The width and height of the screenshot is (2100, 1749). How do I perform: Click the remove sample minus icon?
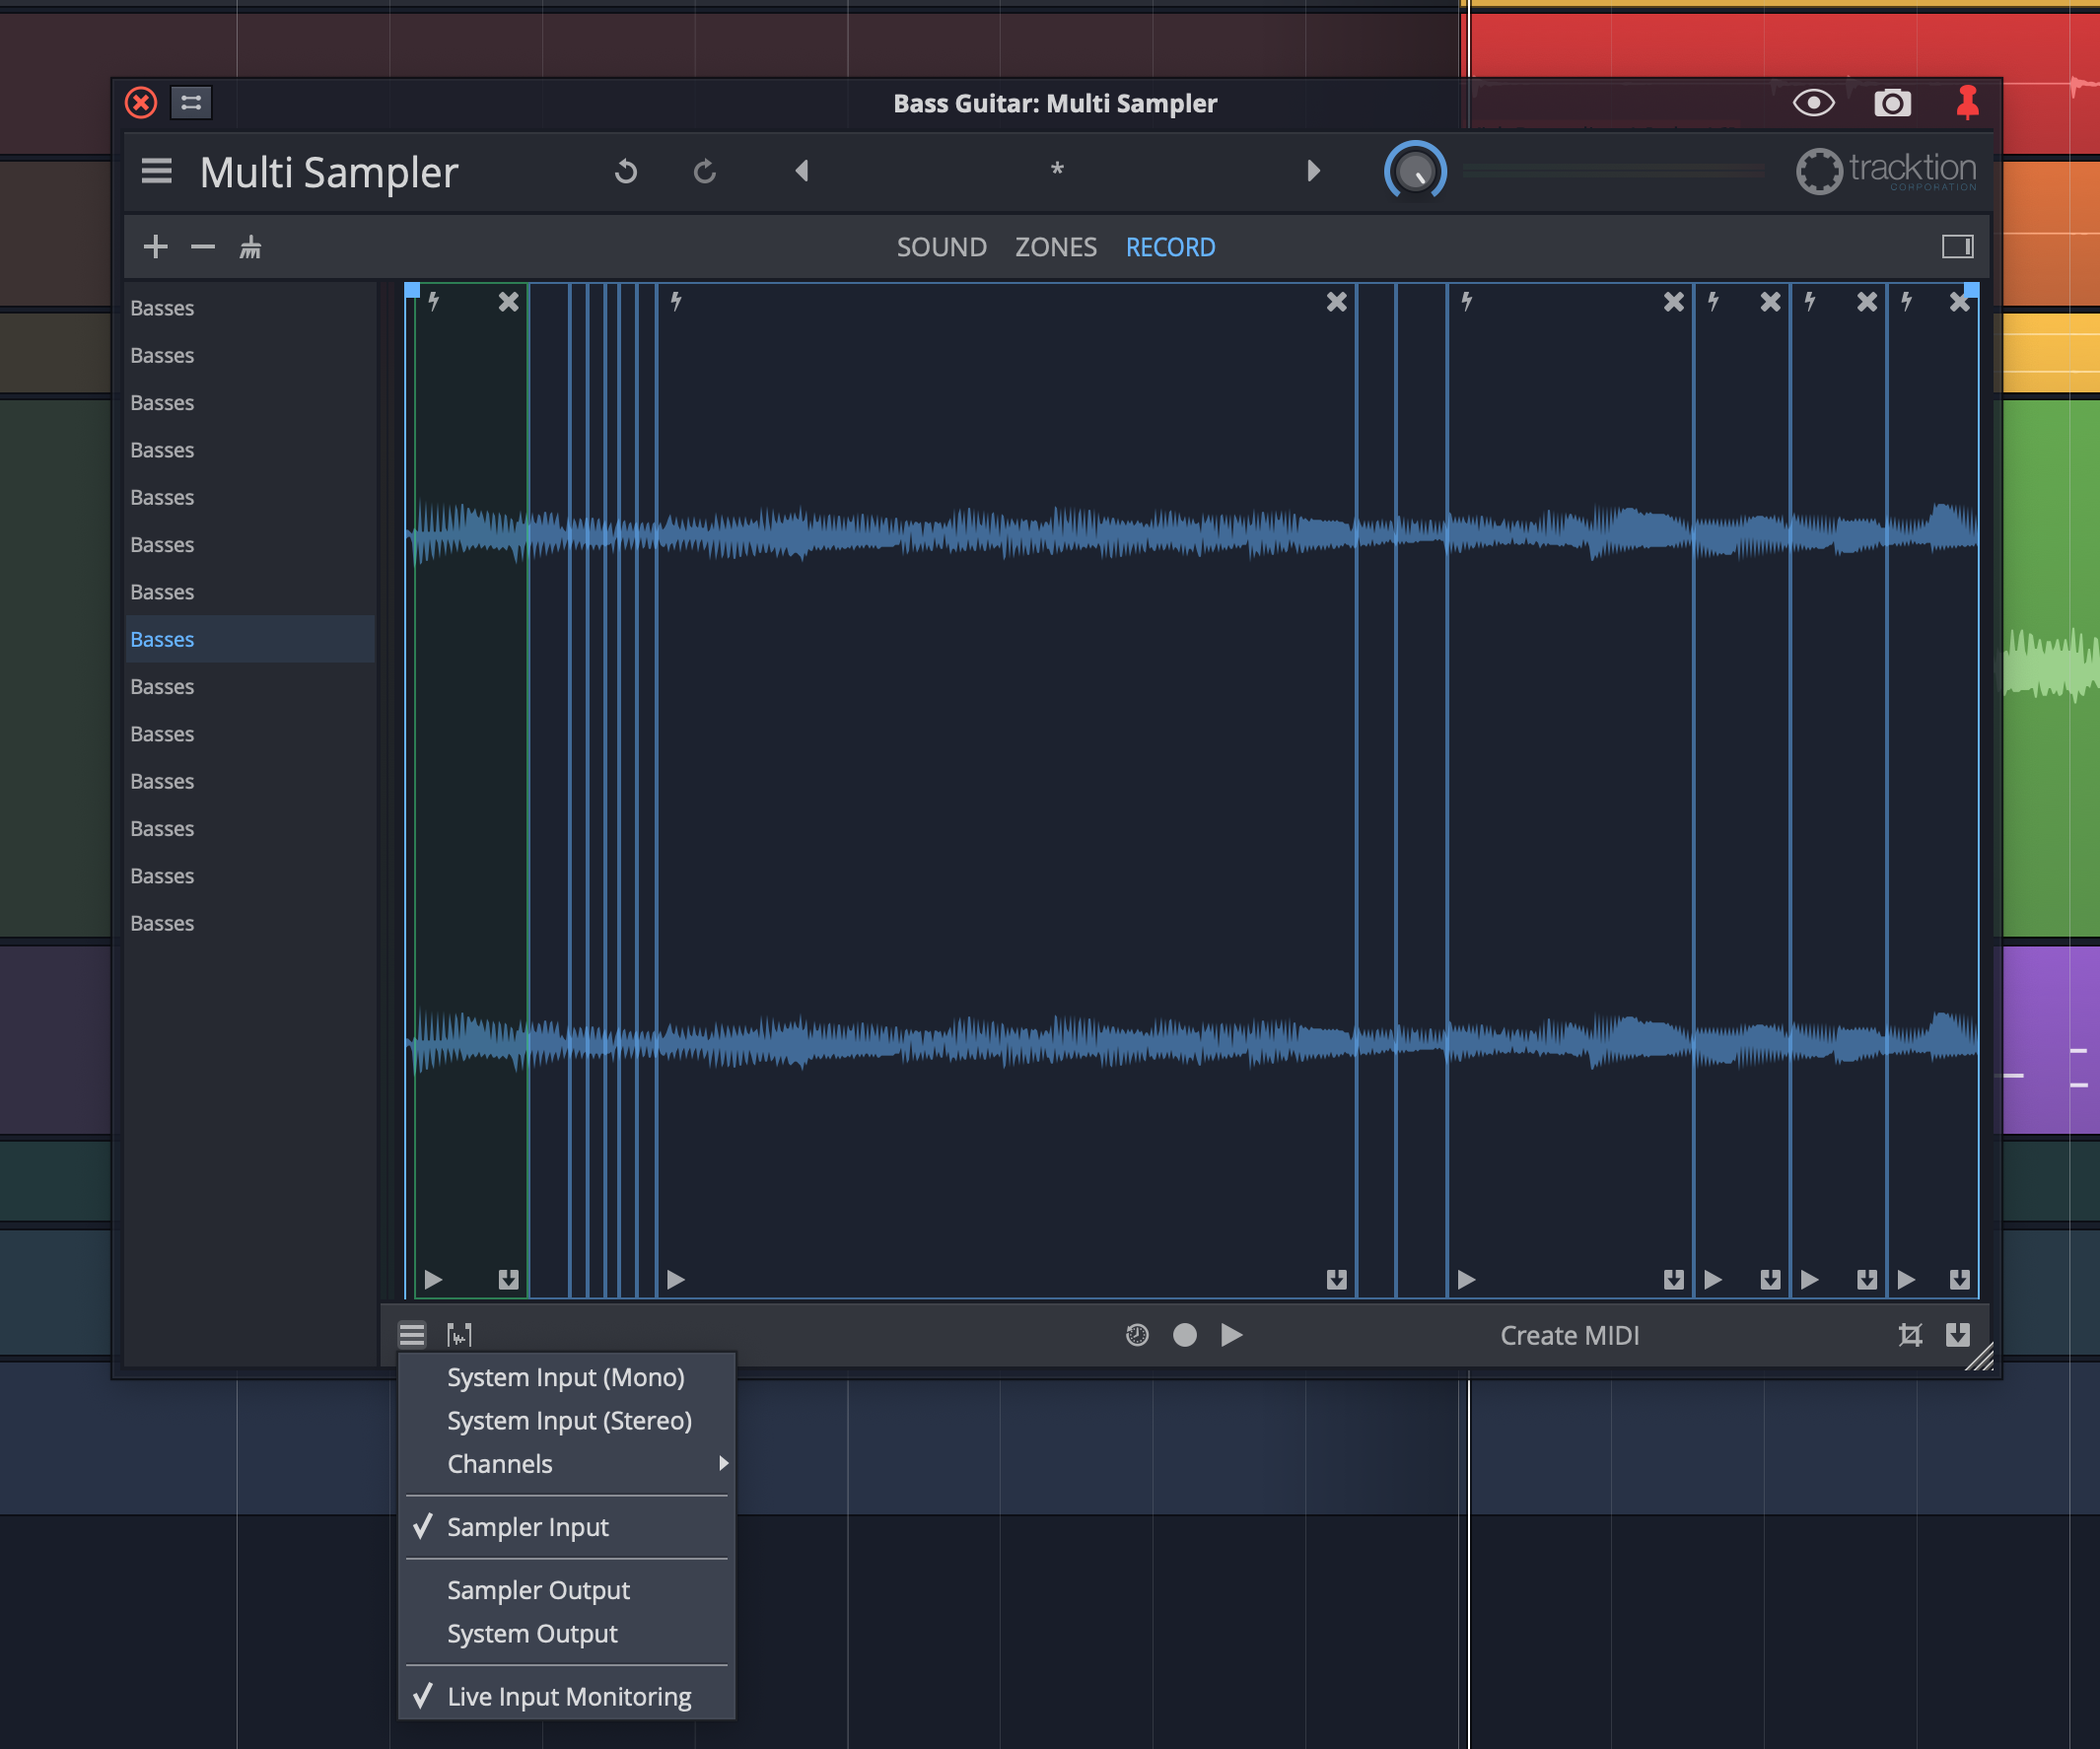[203, 246]
